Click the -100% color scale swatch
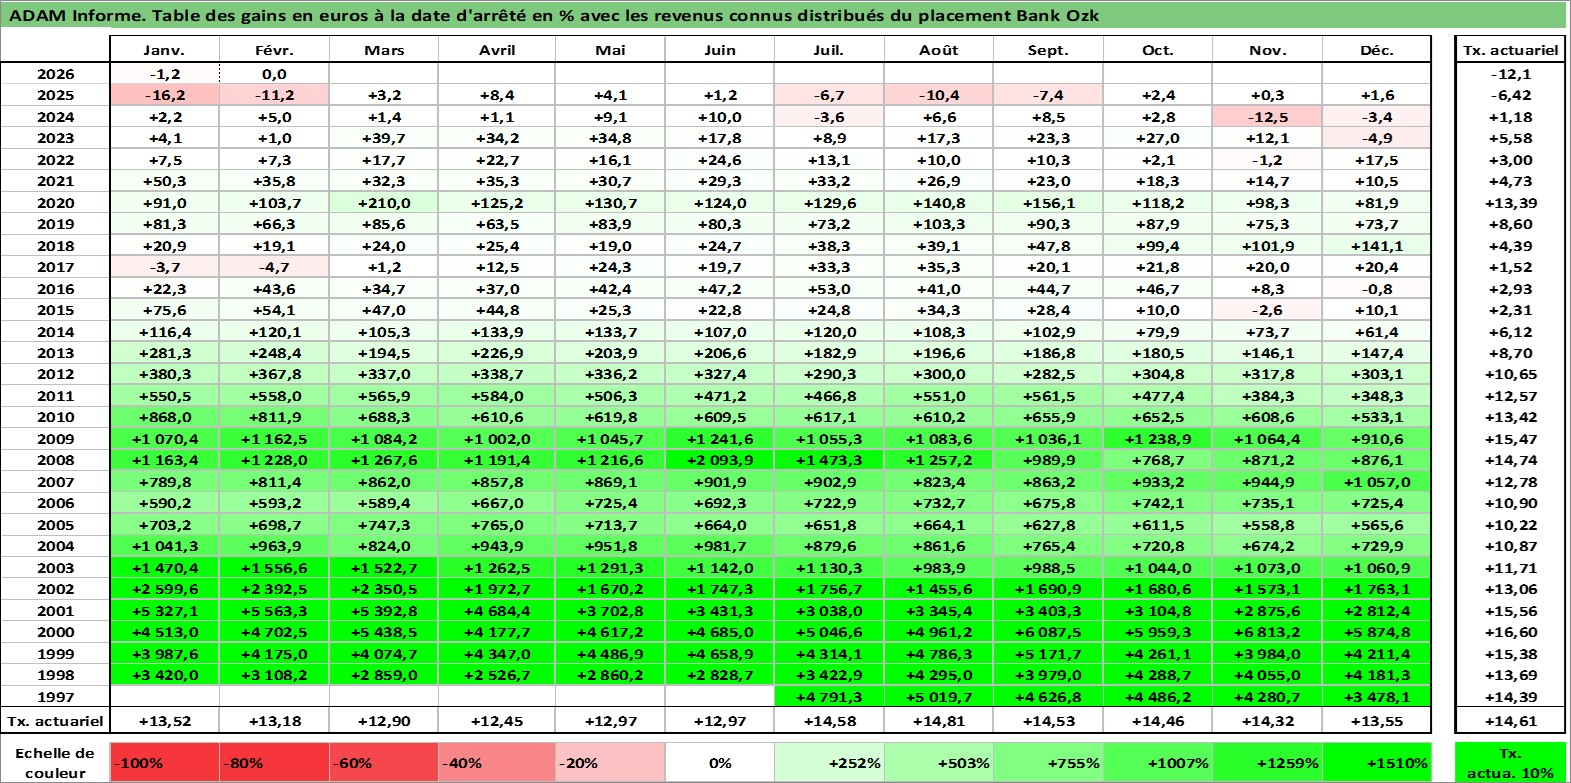Viewport: 1571px width, 783px height. pyautogui.click(x=165, y=762)
